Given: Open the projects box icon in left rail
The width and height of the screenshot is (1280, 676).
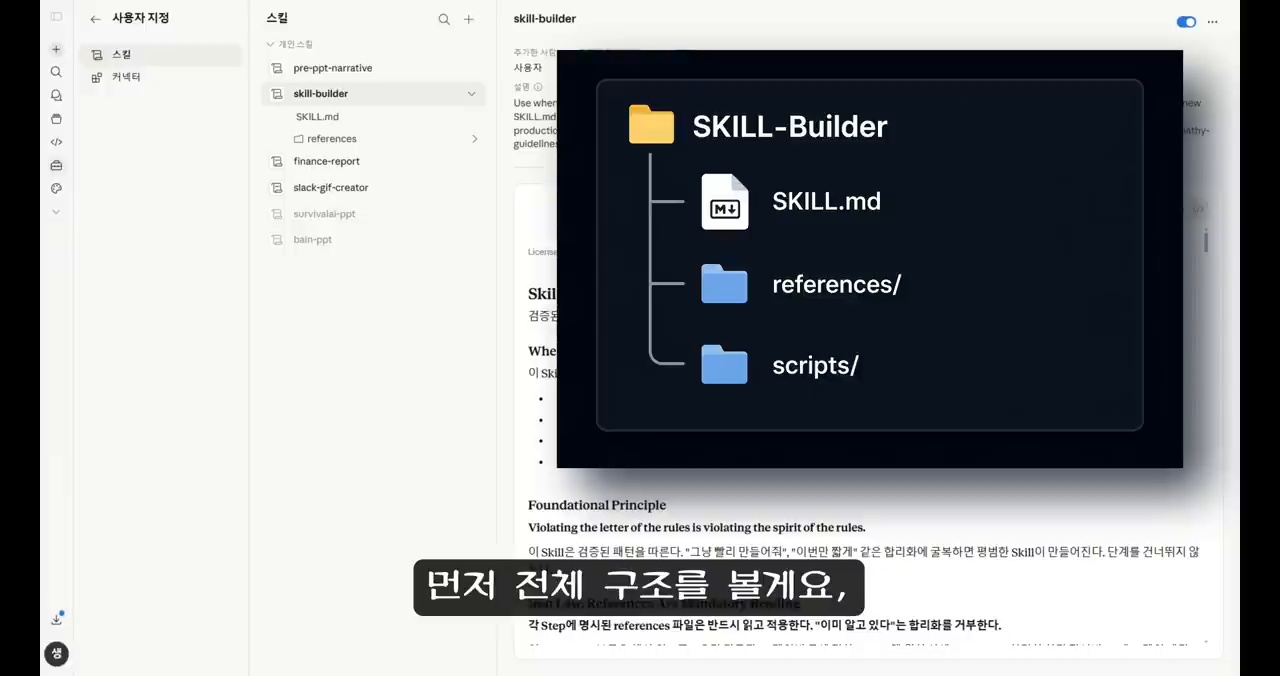Looking at the screenshot, I should coord(56,118).
